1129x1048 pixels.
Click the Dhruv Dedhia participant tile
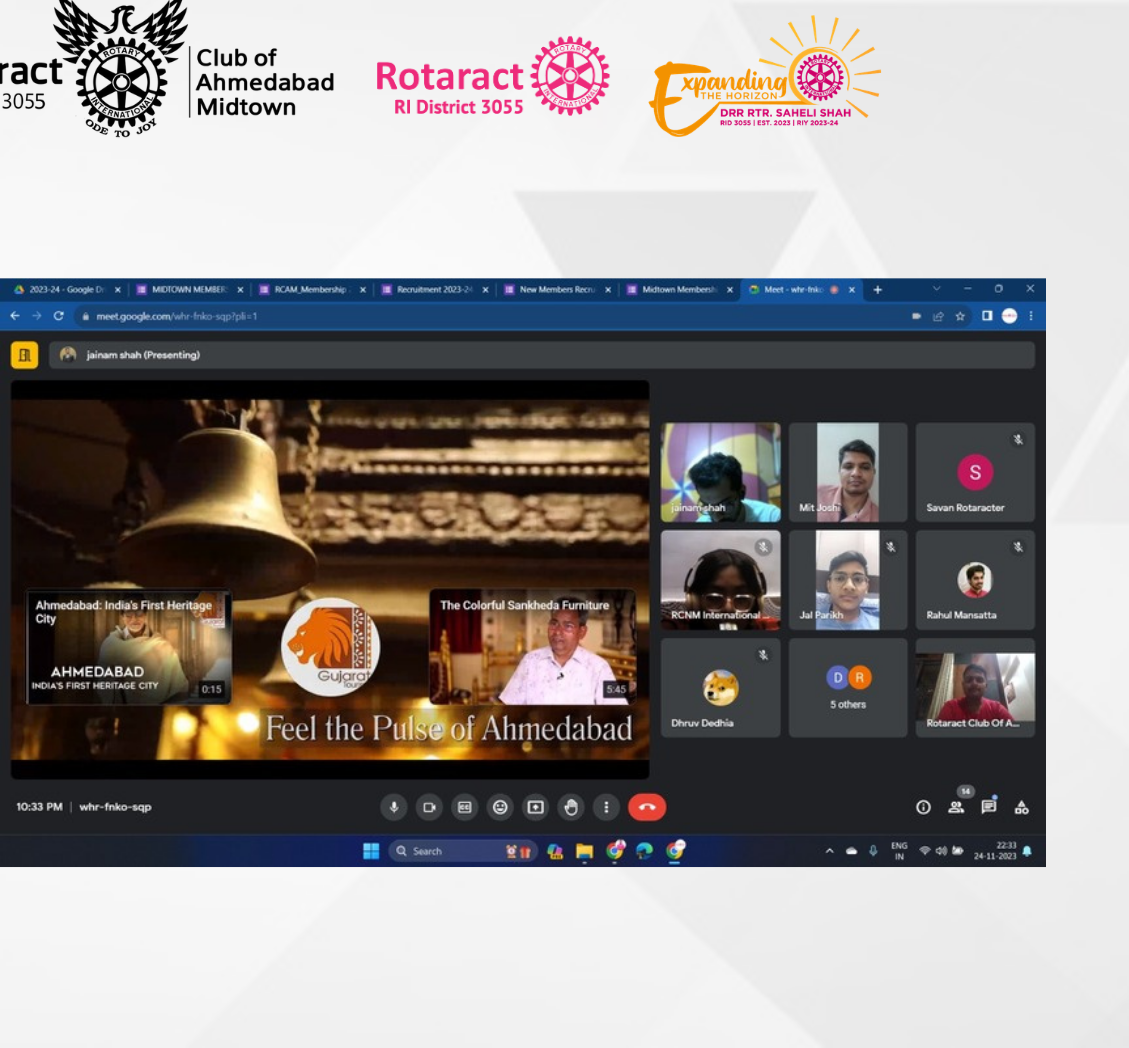pyautogui.click(x=721, y=687)
